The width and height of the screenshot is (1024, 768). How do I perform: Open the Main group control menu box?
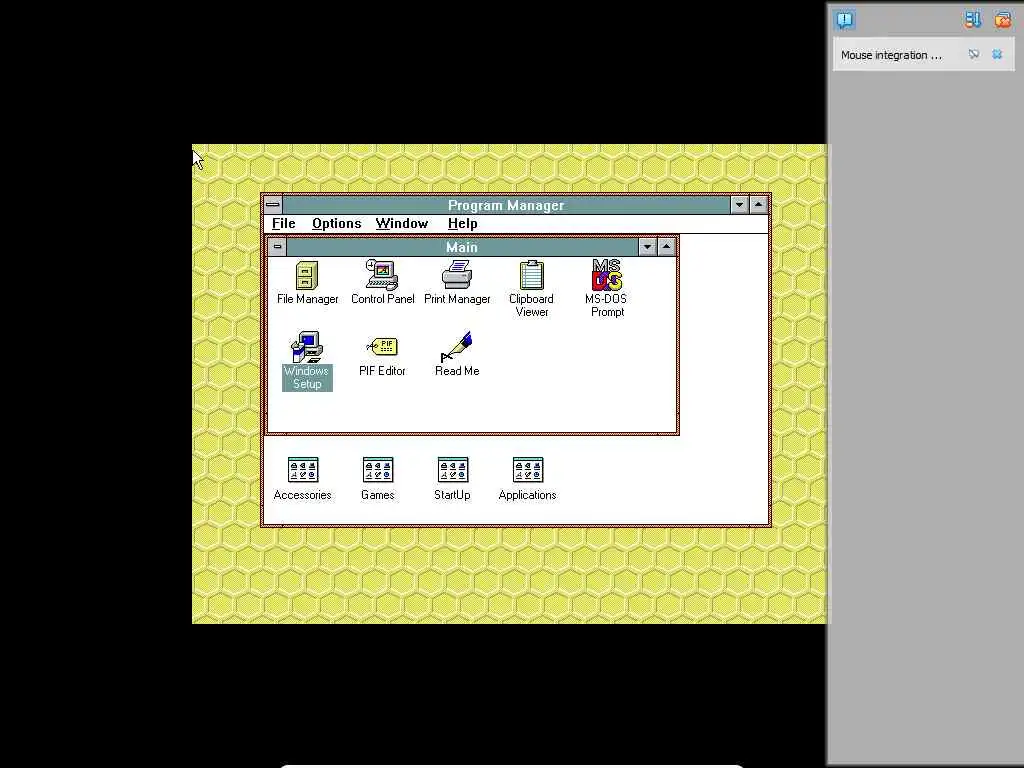tap(278, 247)
